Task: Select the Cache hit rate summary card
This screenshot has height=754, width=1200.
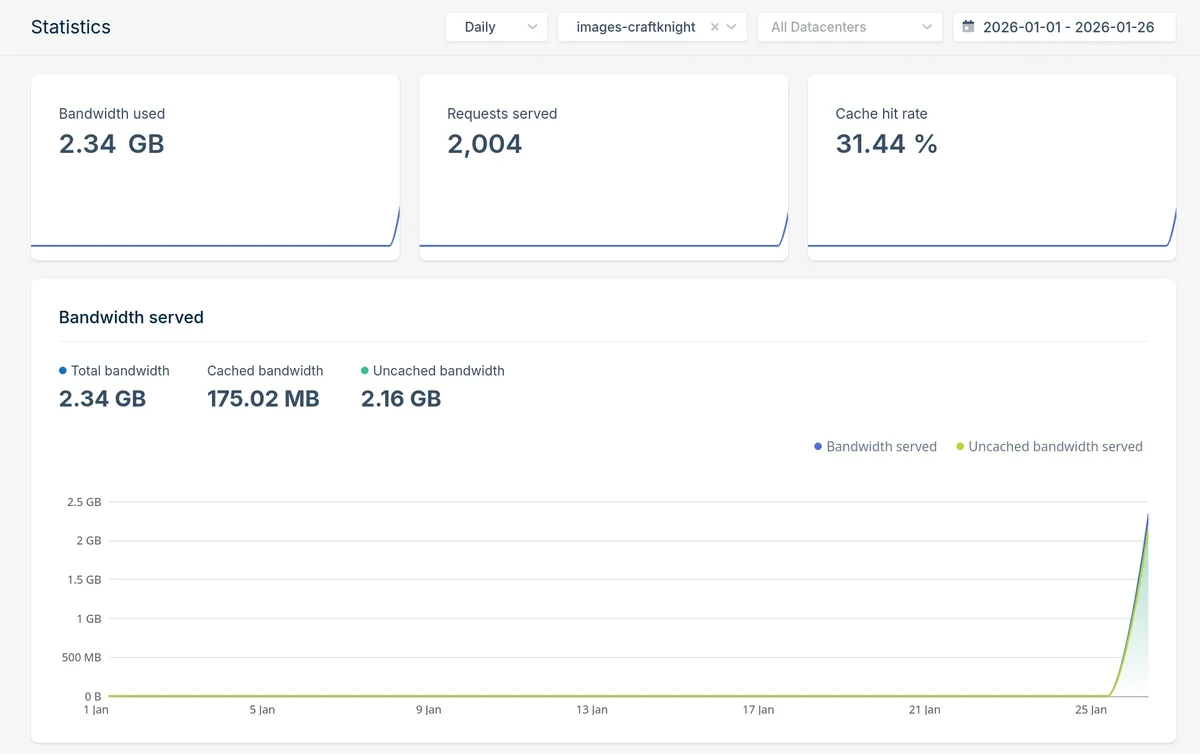Action: tap(991, 167)
